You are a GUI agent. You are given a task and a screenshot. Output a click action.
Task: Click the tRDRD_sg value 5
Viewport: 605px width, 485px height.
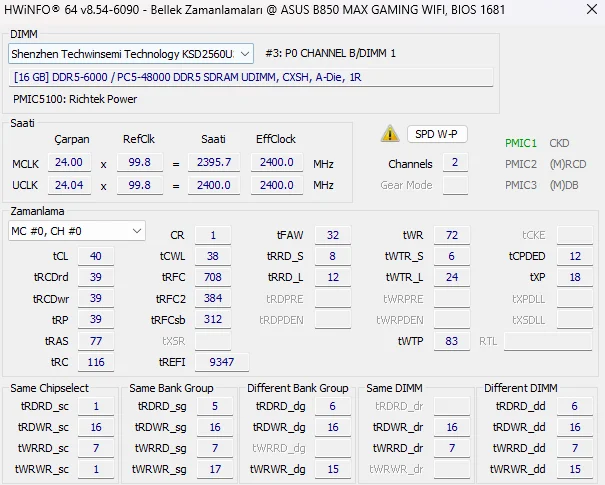(x=215, y=406)
